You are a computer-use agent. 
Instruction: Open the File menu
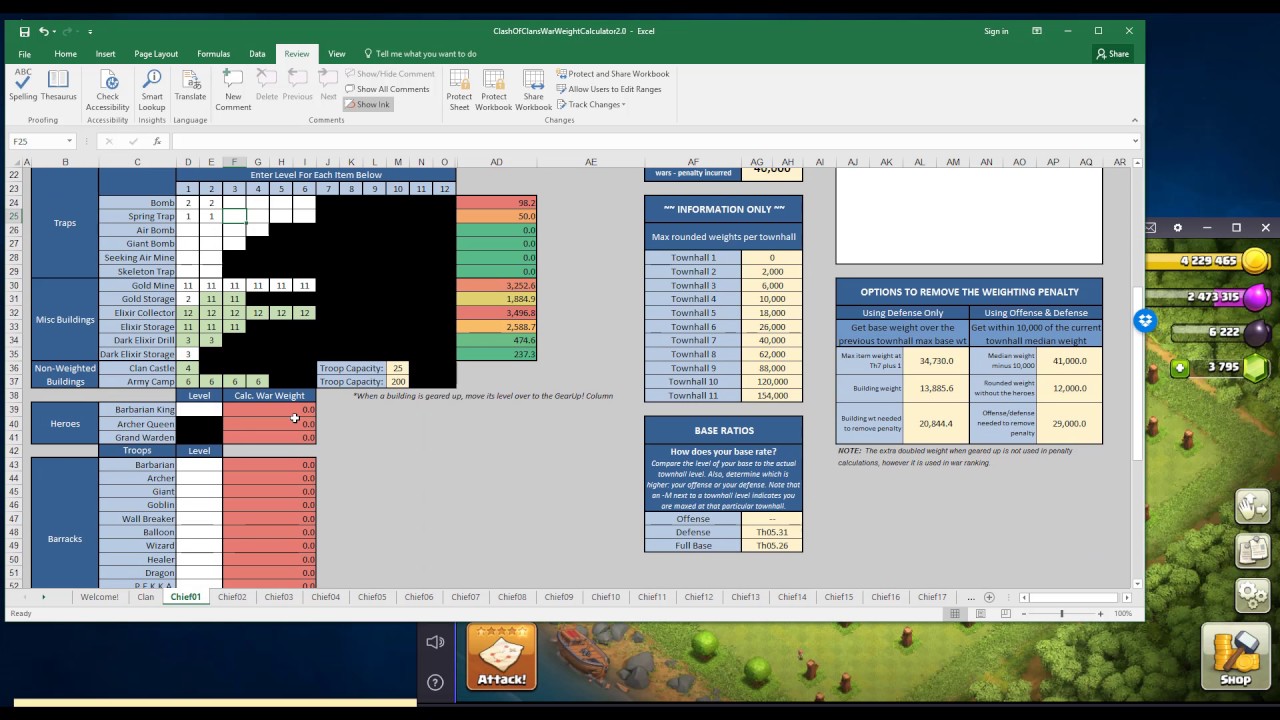tap(24, 54)
